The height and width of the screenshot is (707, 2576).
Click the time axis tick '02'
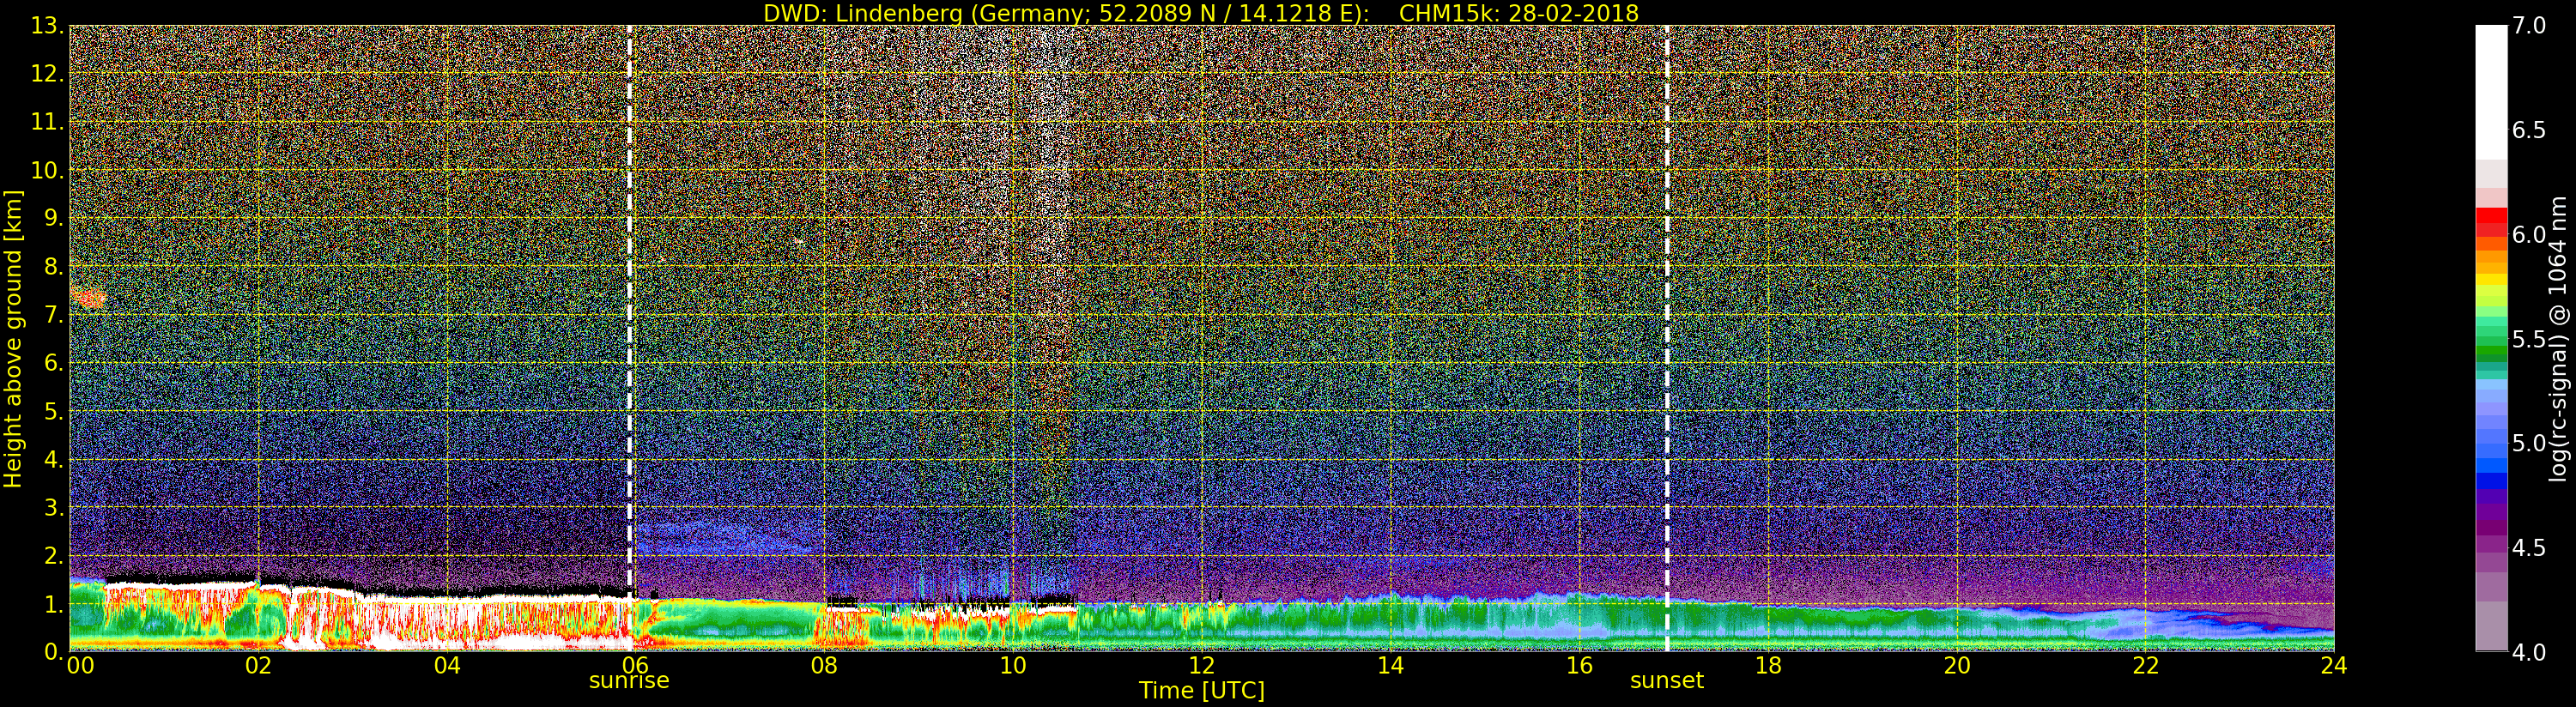tap(258, 665)
